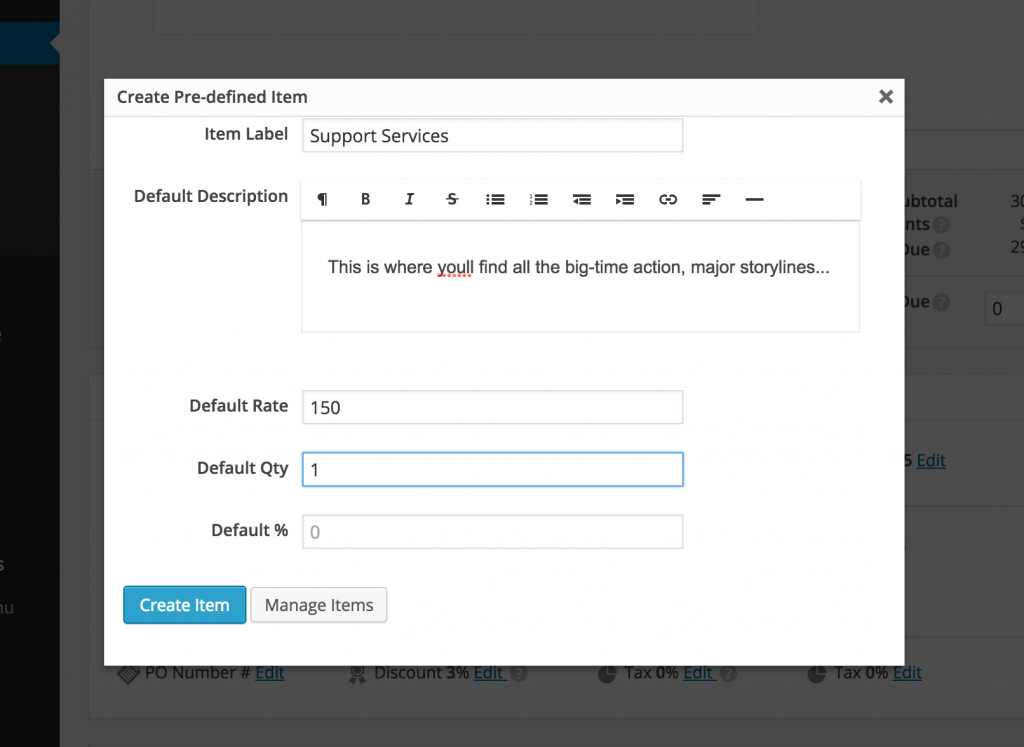Click inside the Item Label field
Image resolution: width=1024 pixels, height=747 pixels.
point(492,135)
